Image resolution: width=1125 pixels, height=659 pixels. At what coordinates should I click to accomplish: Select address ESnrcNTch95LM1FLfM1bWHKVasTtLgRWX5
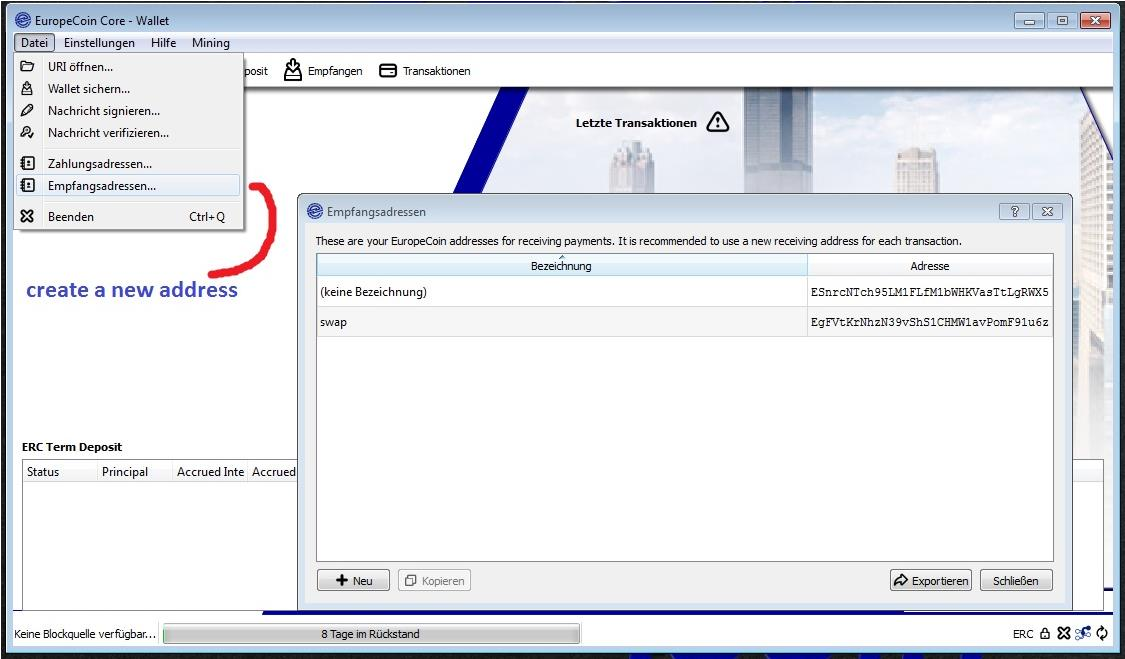coord(930,291)
